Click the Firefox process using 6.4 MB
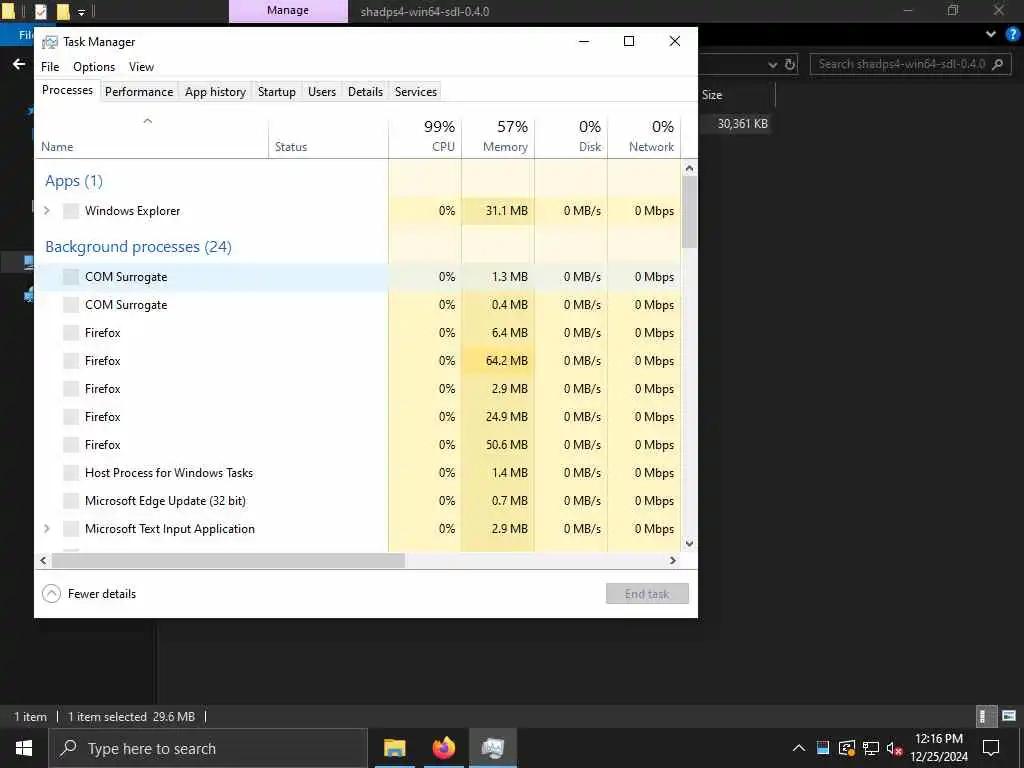This screenshot has width=1024, height=768. click(x=358, y=333)
